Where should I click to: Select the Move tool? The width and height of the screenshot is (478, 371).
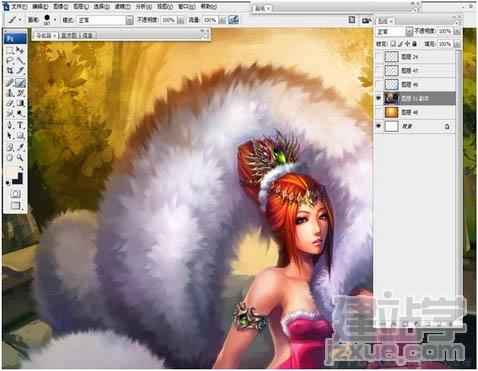(20, 51)
